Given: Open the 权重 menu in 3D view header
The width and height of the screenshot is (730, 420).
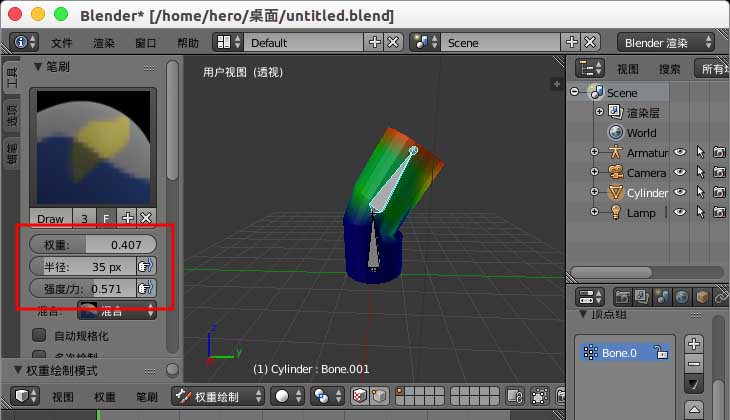Looking at the screenshot, I should point(104,397).
